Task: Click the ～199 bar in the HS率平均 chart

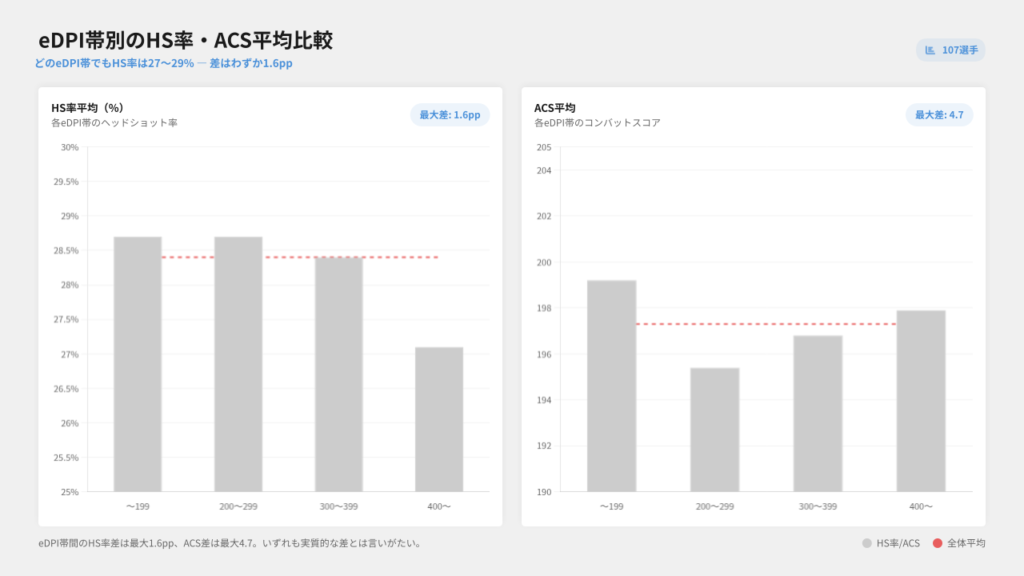Action: [x=137, y=364]
